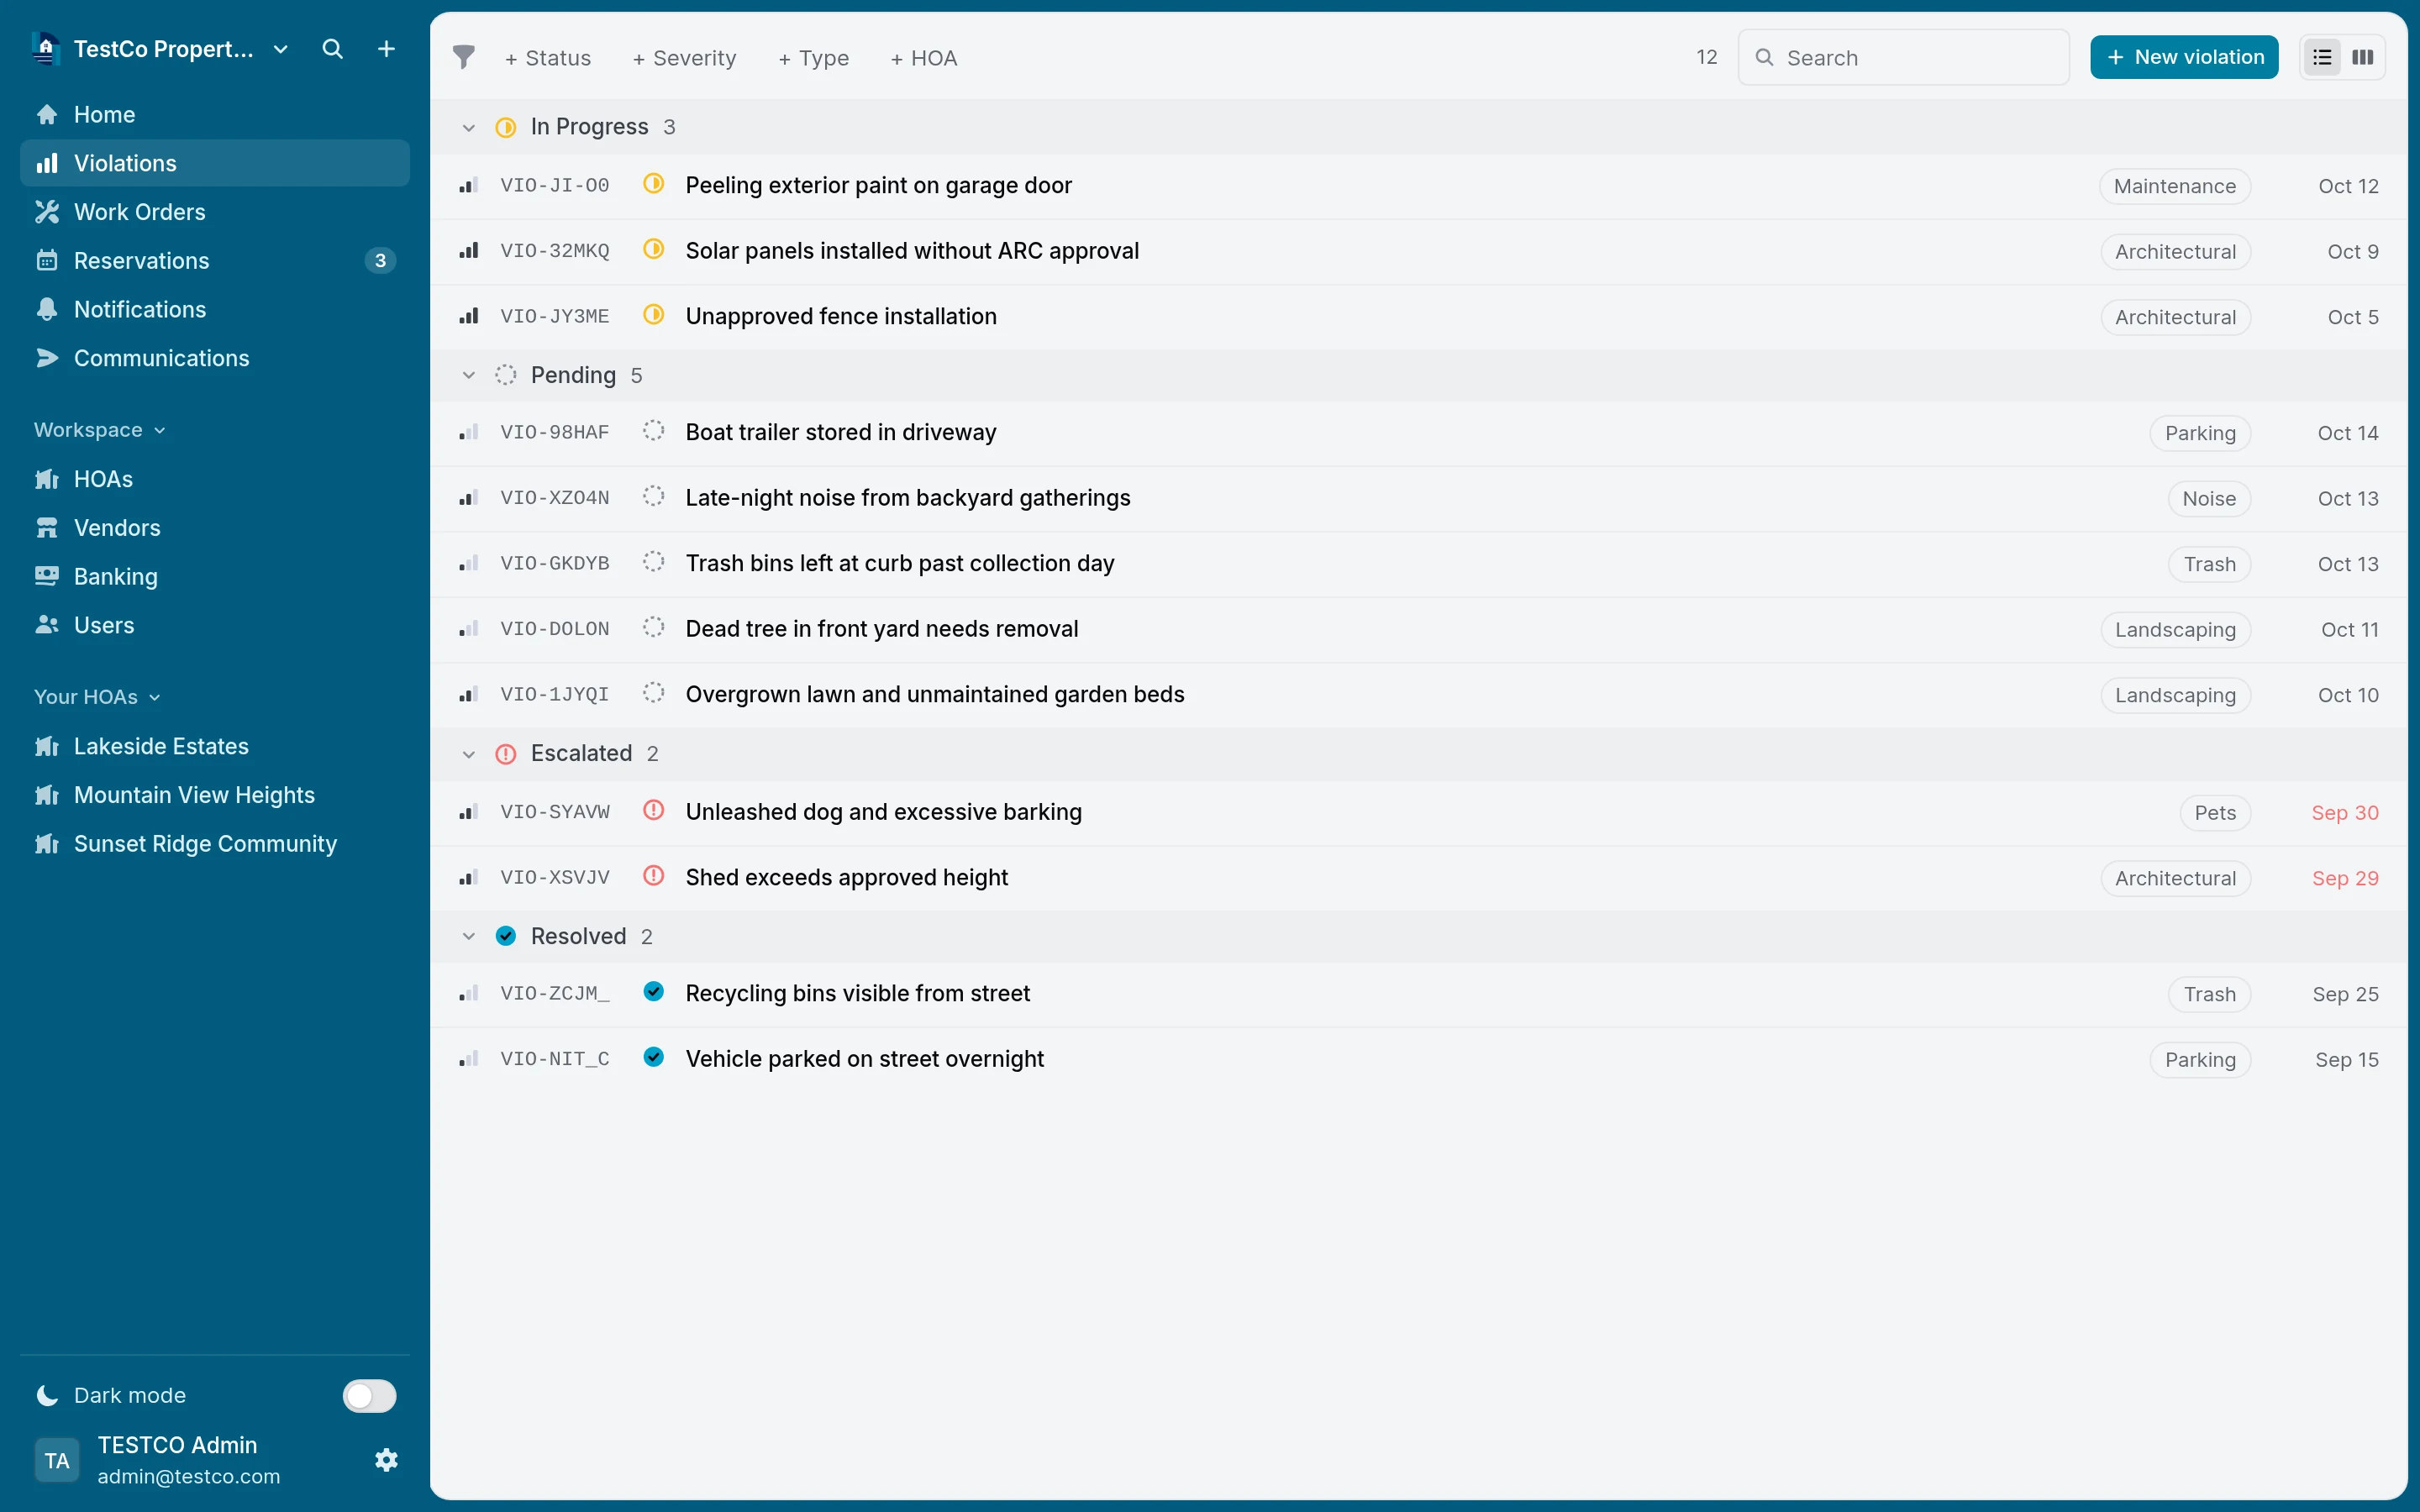Viewport: 2420px width, 1512px height.
Task: Click Maintenance tag on Peeling paint row
Action: pos(2174,186)
